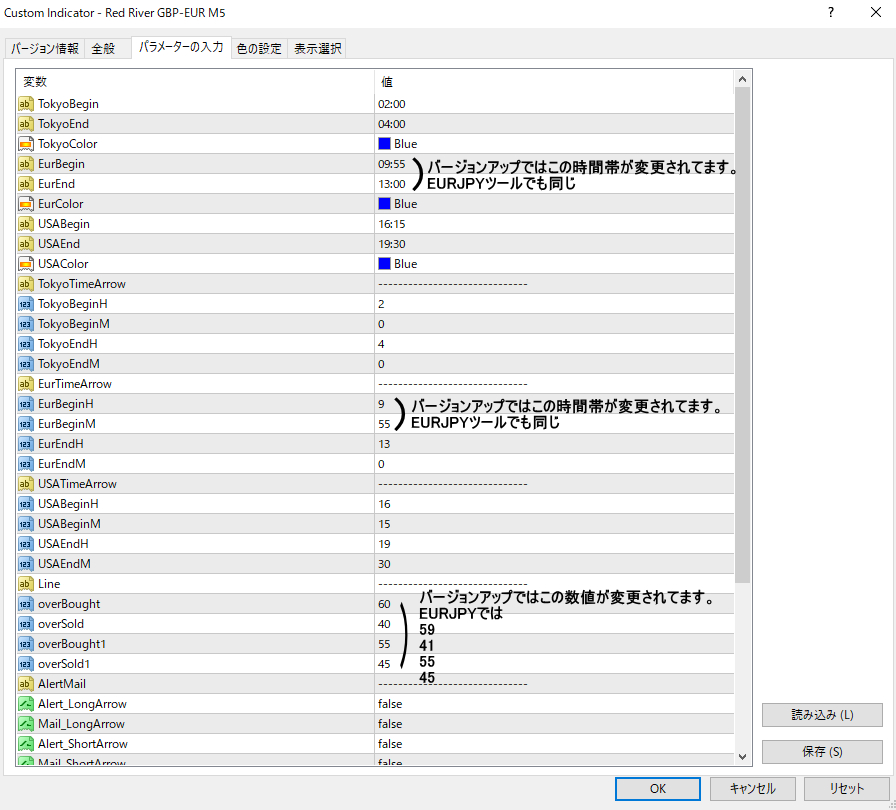Image resolution: width=896 pixels, height=810 pixels.
Task: Click the string icon beside TokyoBegin
Action: (26, 104)
